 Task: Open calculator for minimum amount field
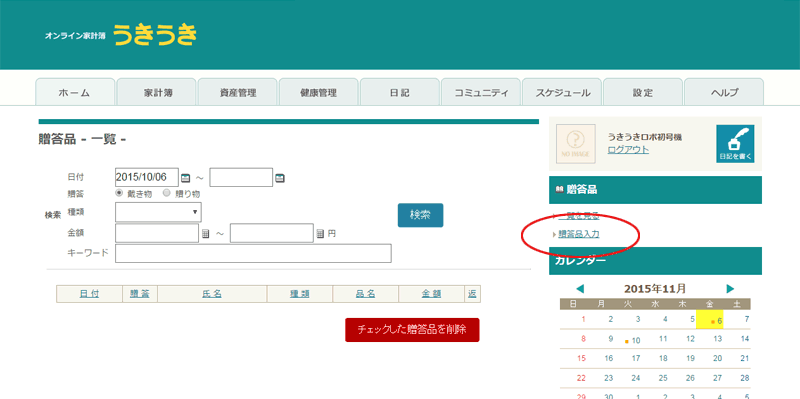[x=206, y=234]
